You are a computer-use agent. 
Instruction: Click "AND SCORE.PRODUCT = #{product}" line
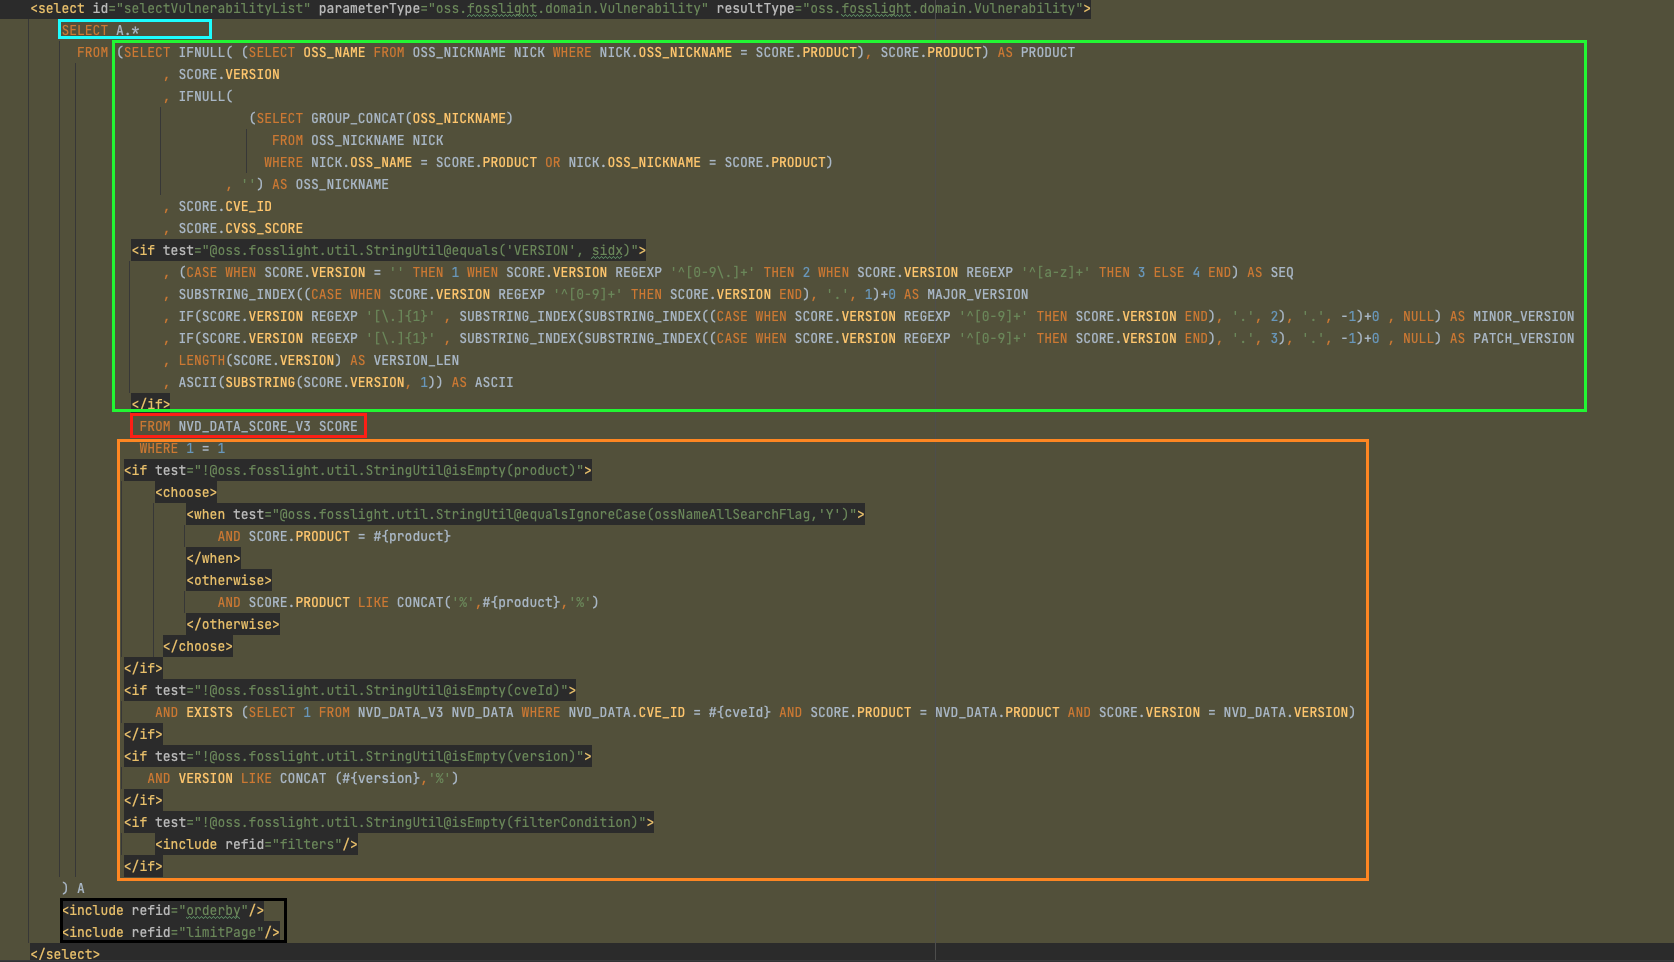[x=334, y=536]
